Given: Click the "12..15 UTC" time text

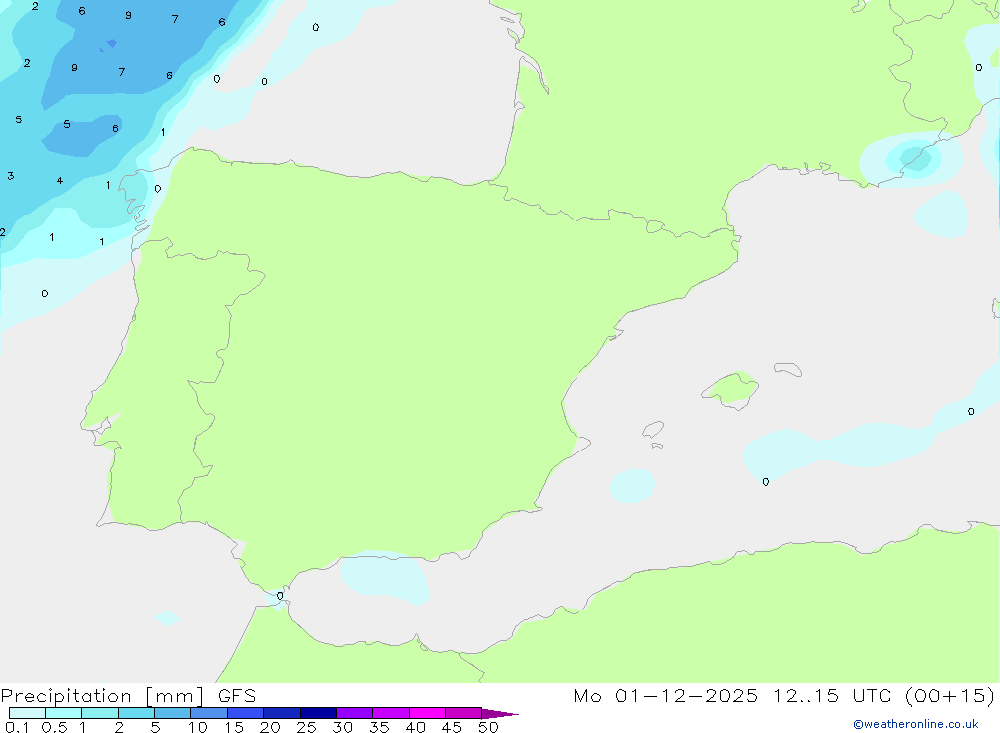Looking at the screenshot, I should [832, 695].
